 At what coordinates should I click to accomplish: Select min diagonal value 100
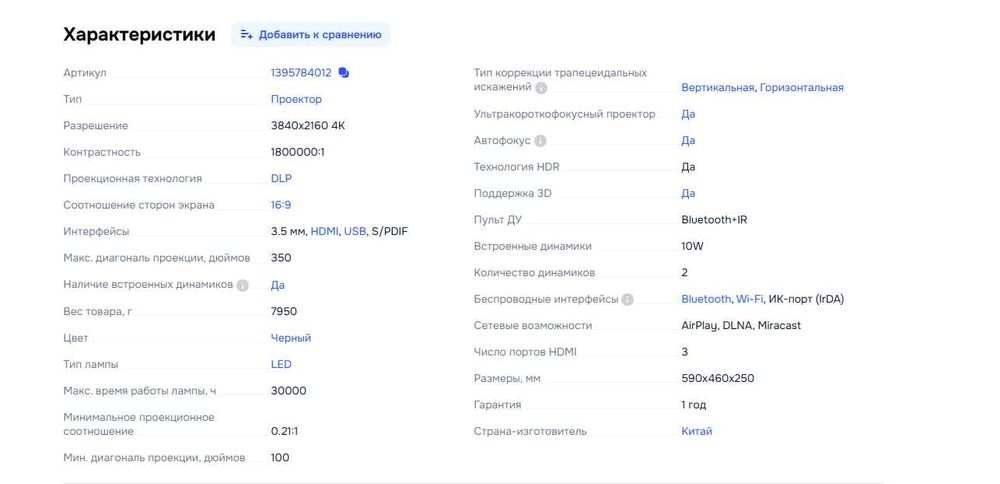(280, 458)
